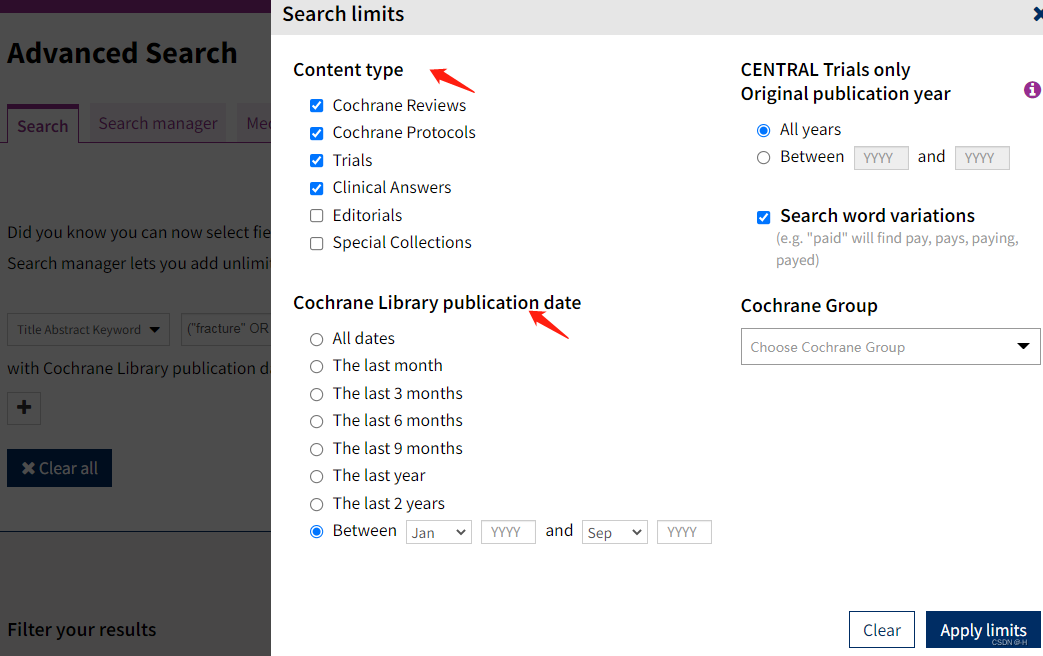Uncheck the Cochrane Protocols checkbox
The image size is (1043, 656).
click(x=317, y=133)
